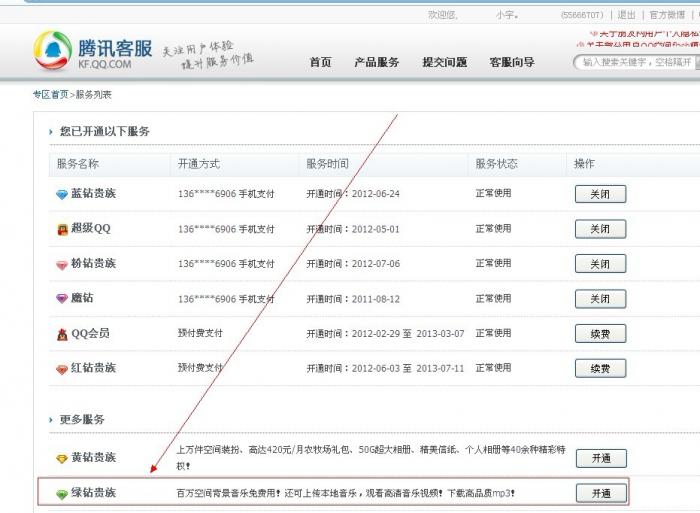This screenshot has width=700, height=513.
Task: Click the QQ会员 penguin icon
Action: click(x=62, y=334)
